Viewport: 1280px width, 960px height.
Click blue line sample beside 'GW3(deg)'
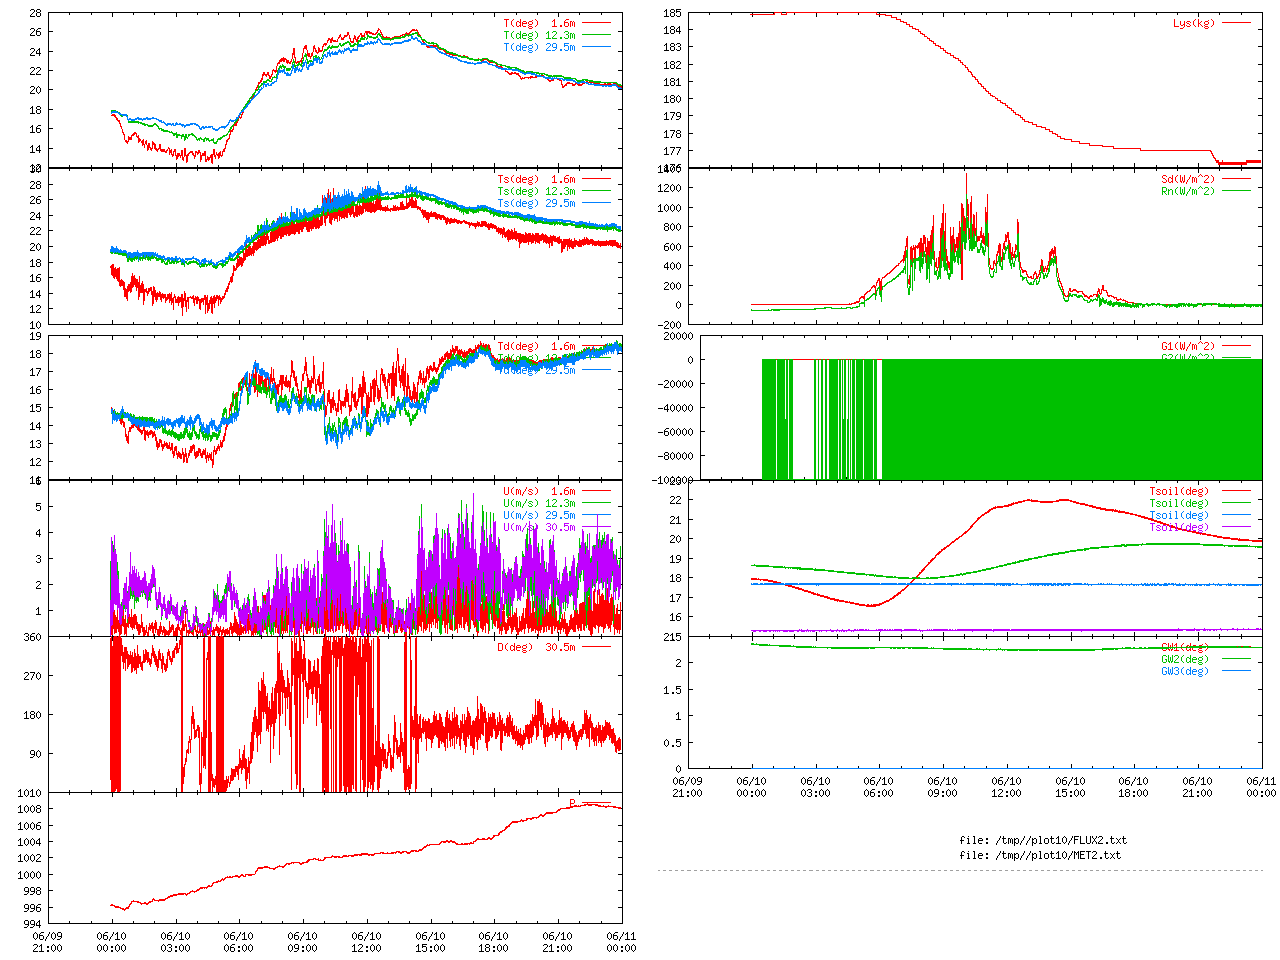1236,671
